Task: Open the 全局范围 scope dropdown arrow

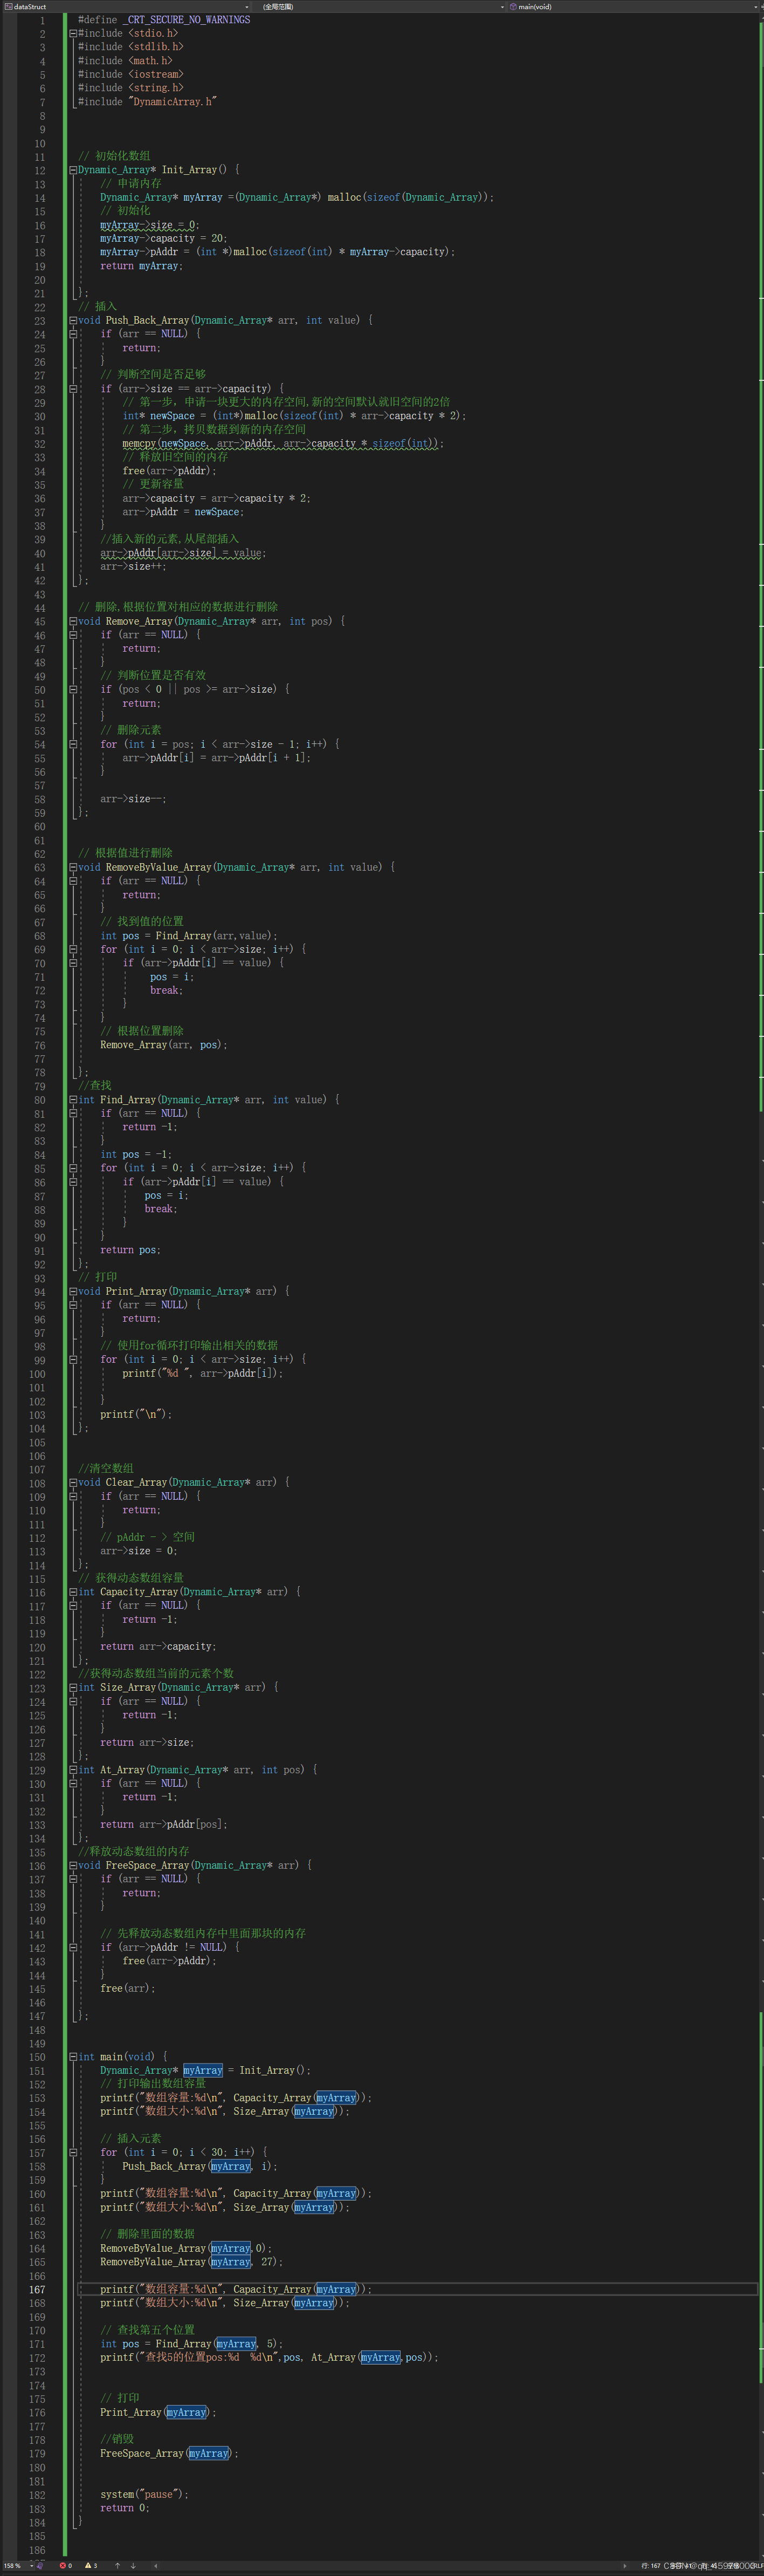Action: point(502,6)
